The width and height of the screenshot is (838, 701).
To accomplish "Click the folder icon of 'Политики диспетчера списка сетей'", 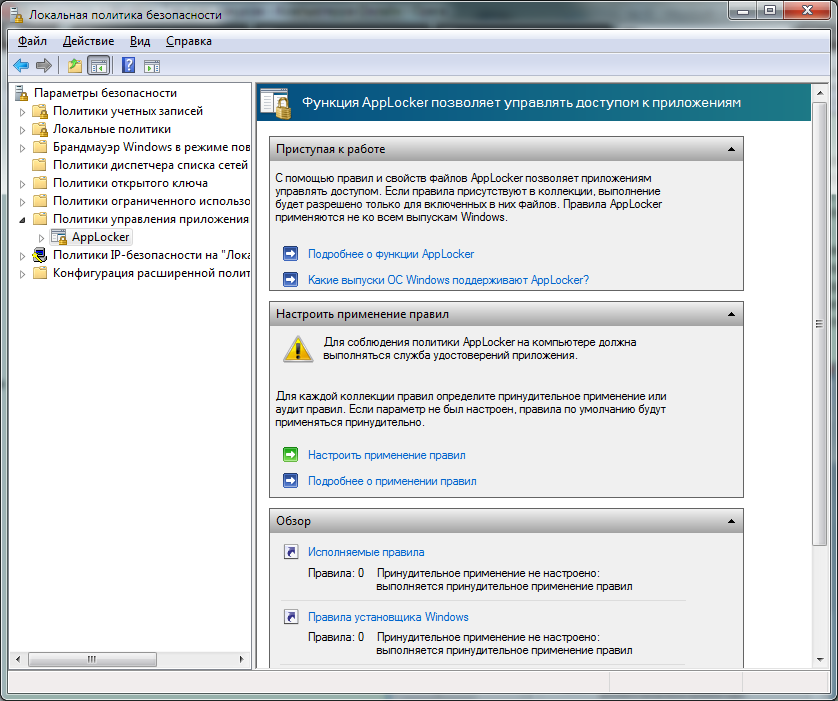I will [x=40, y=165].
